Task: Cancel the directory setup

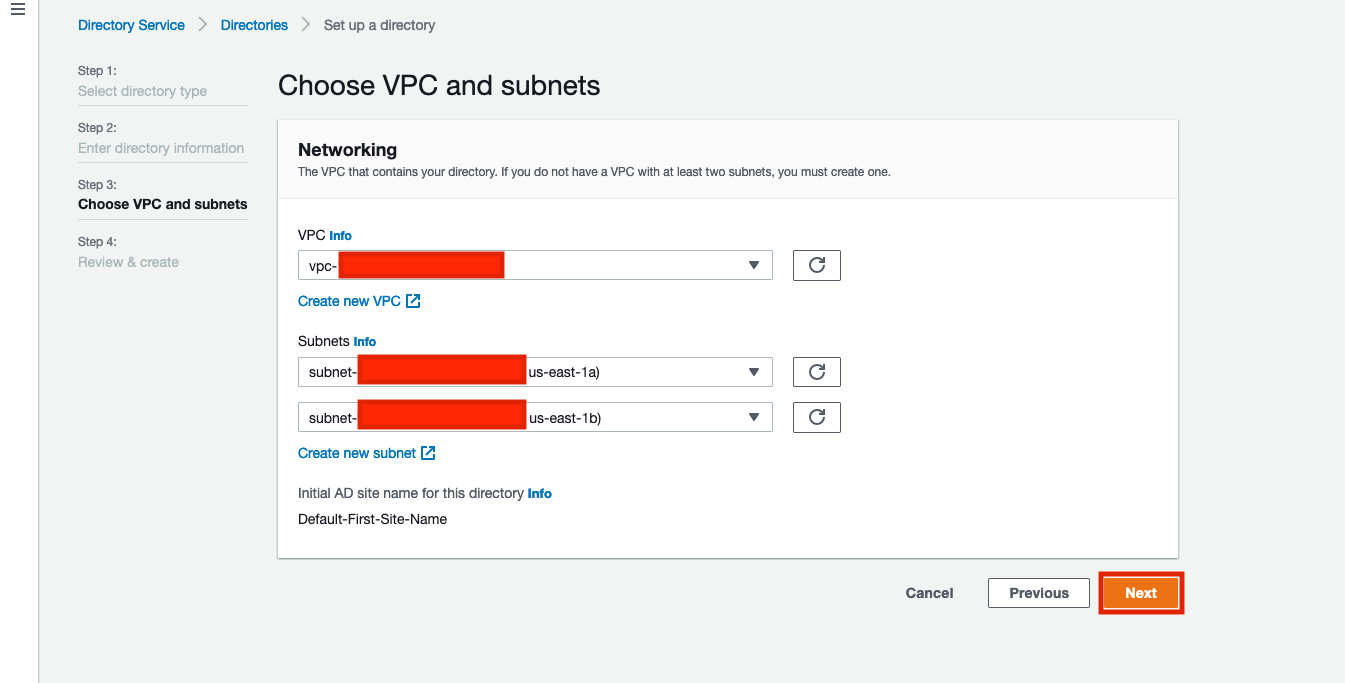Action: tap(929, 593)
